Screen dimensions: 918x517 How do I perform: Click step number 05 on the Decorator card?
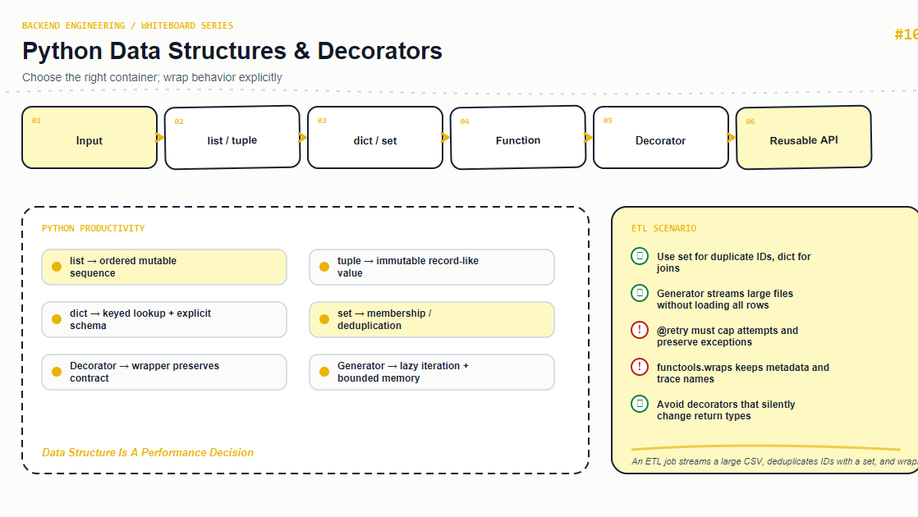point(608,121)
